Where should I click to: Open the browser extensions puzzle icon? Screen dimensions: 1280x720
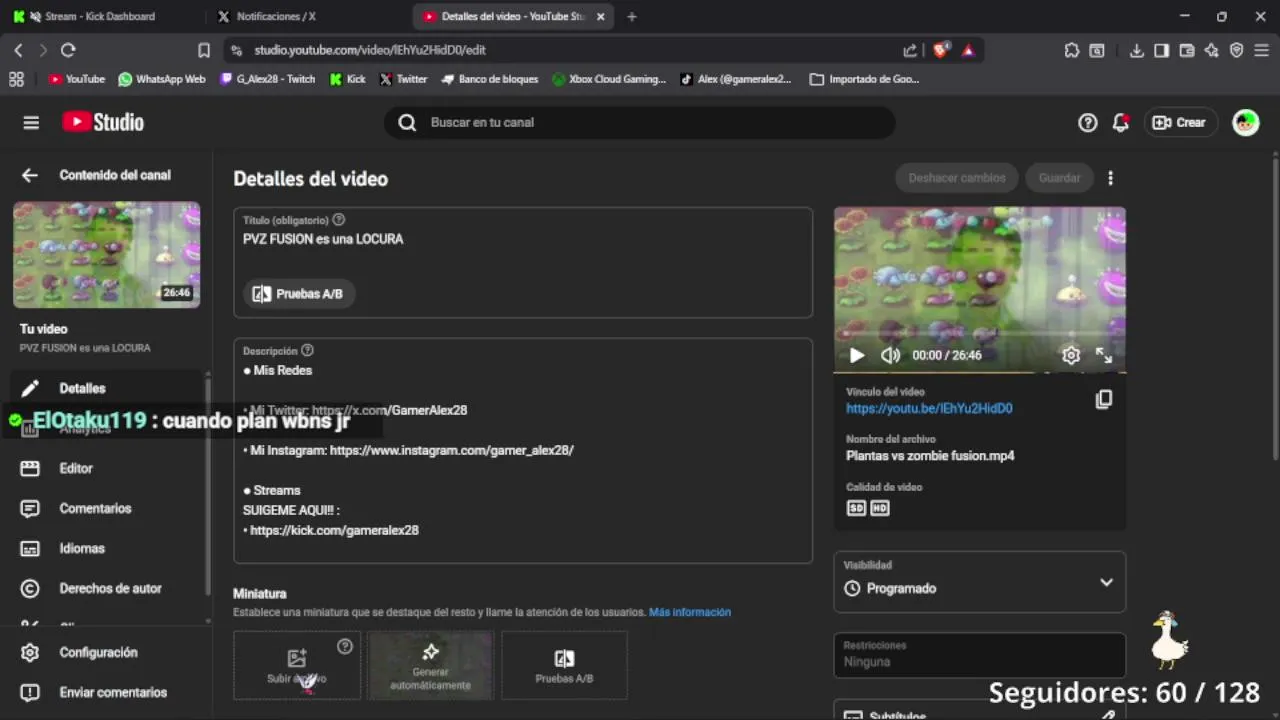point(1072,50)
